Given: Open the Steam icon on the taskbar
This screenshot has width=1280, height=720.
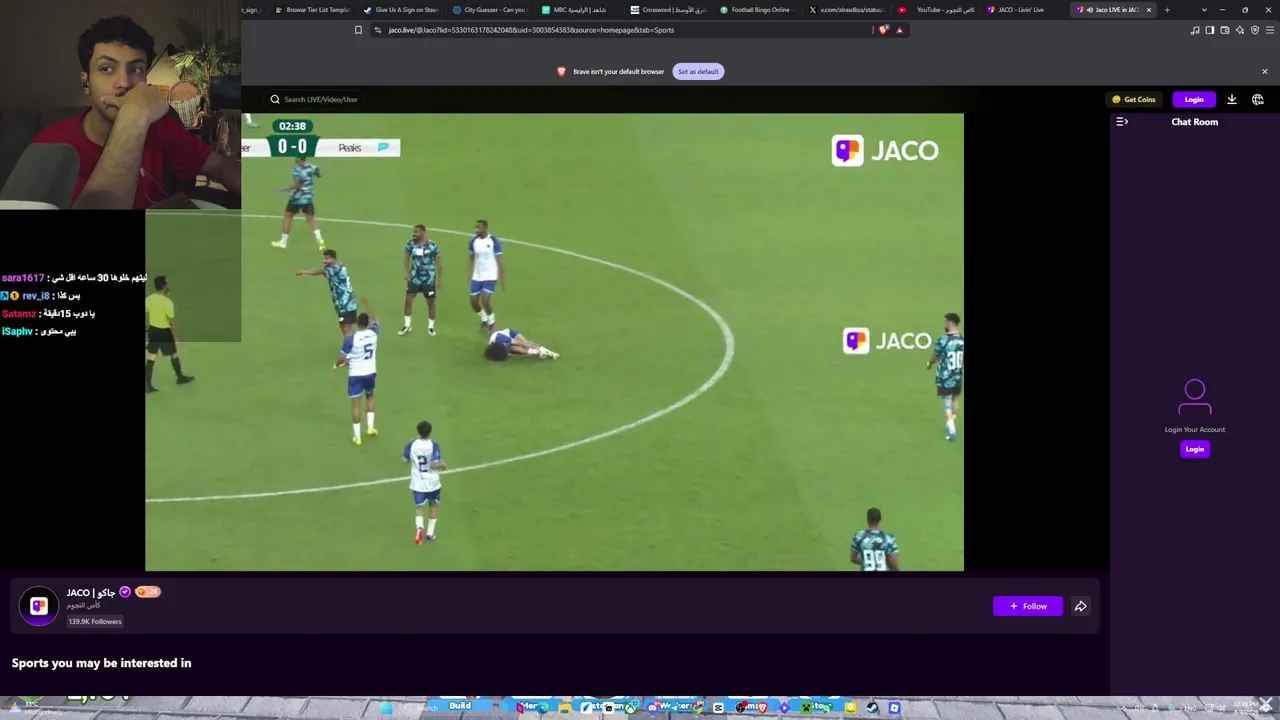Looking at the screenshot, I should click(x=872, y=708).
